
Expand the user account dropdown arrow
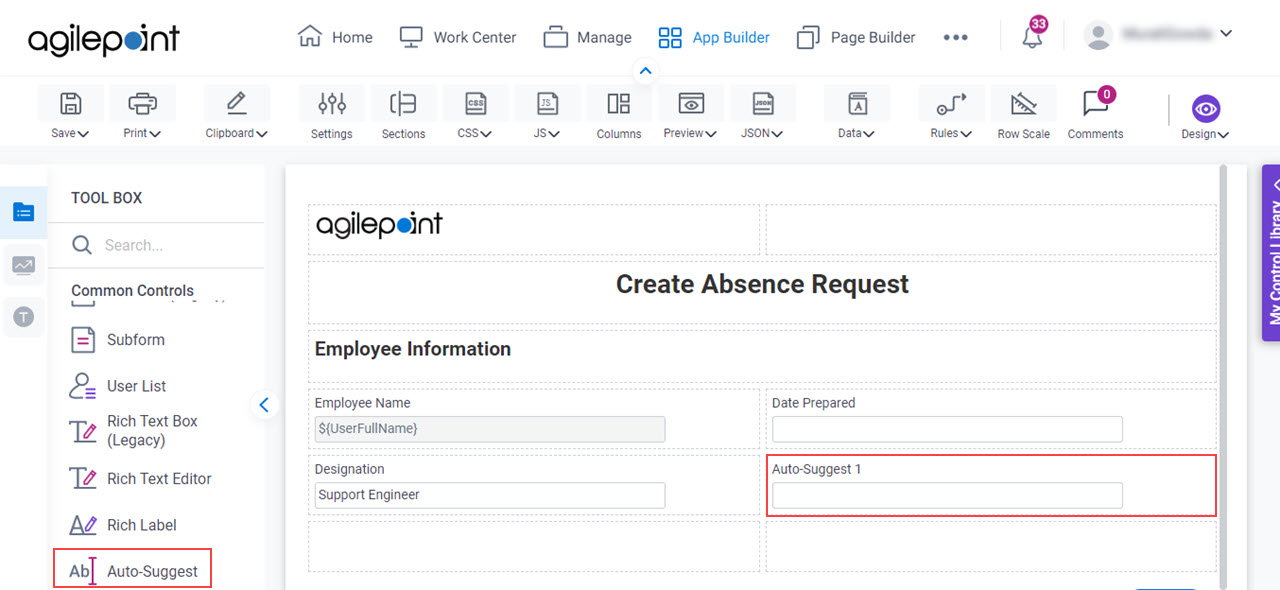(x=1226, y=34)
